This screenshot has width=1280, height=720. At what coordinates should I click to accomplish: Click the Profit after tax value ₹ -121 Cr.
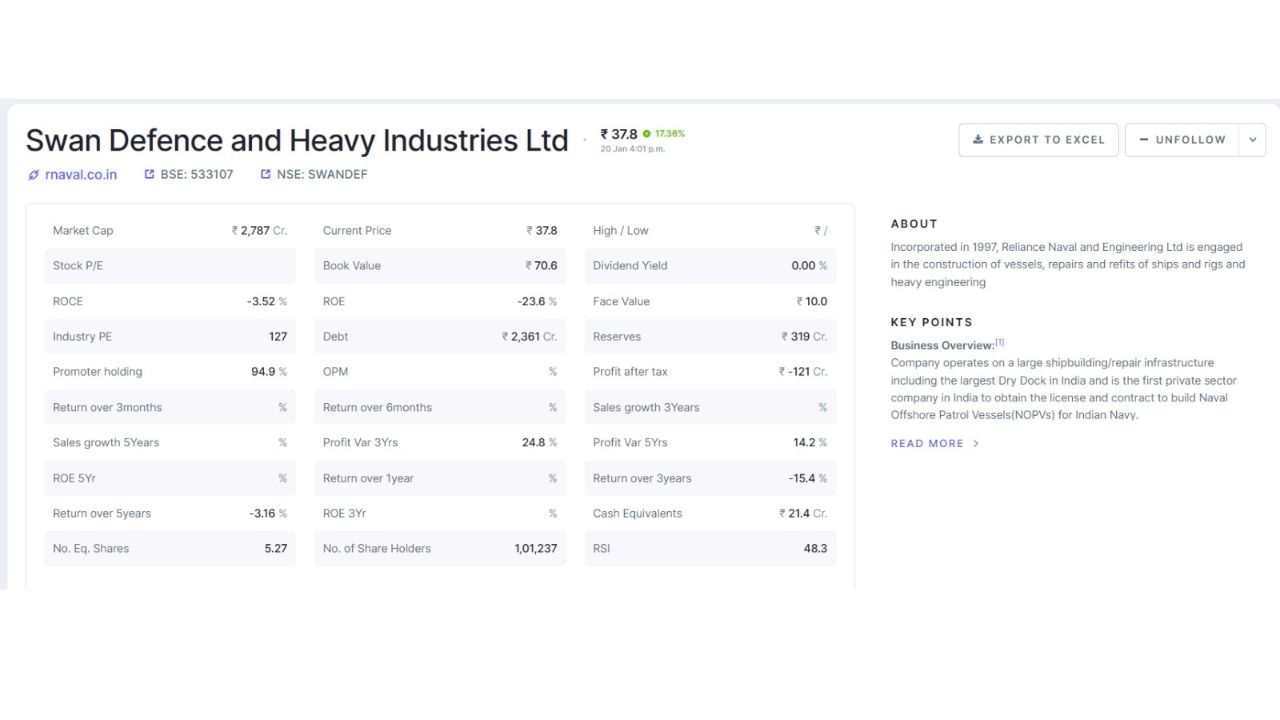click(x=803, y=371)
